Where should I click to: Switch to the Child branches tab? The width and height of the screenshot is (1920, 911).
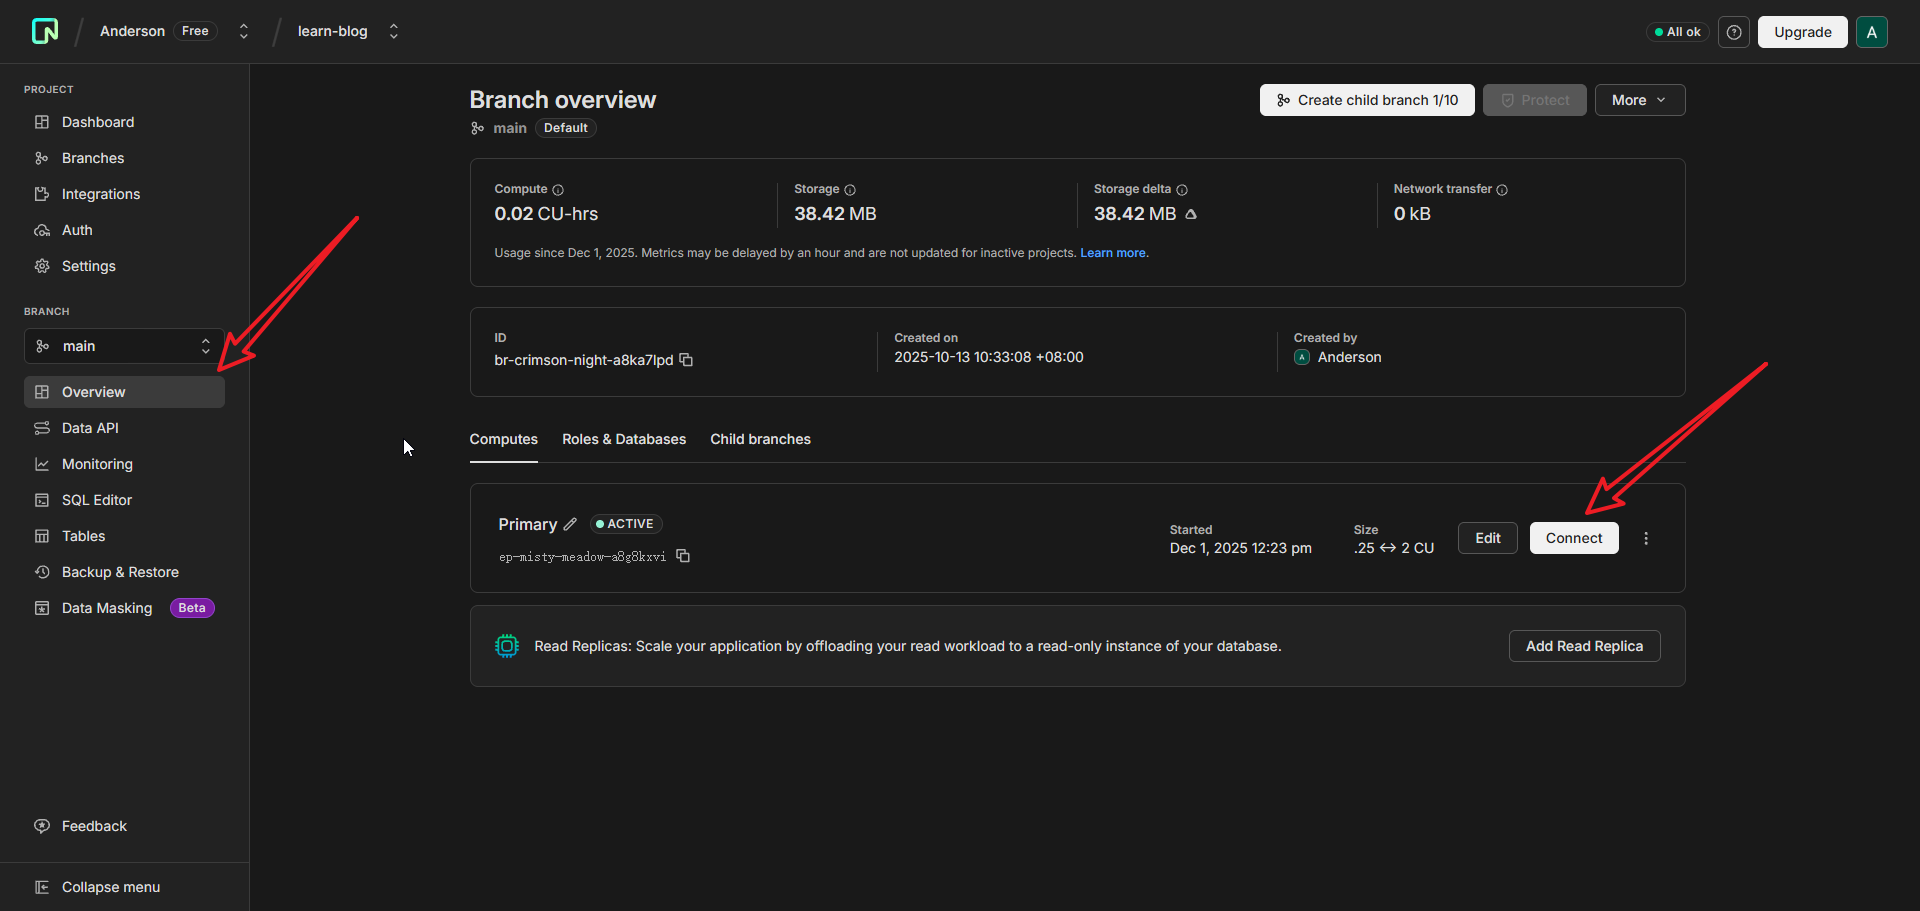[760, 439]
